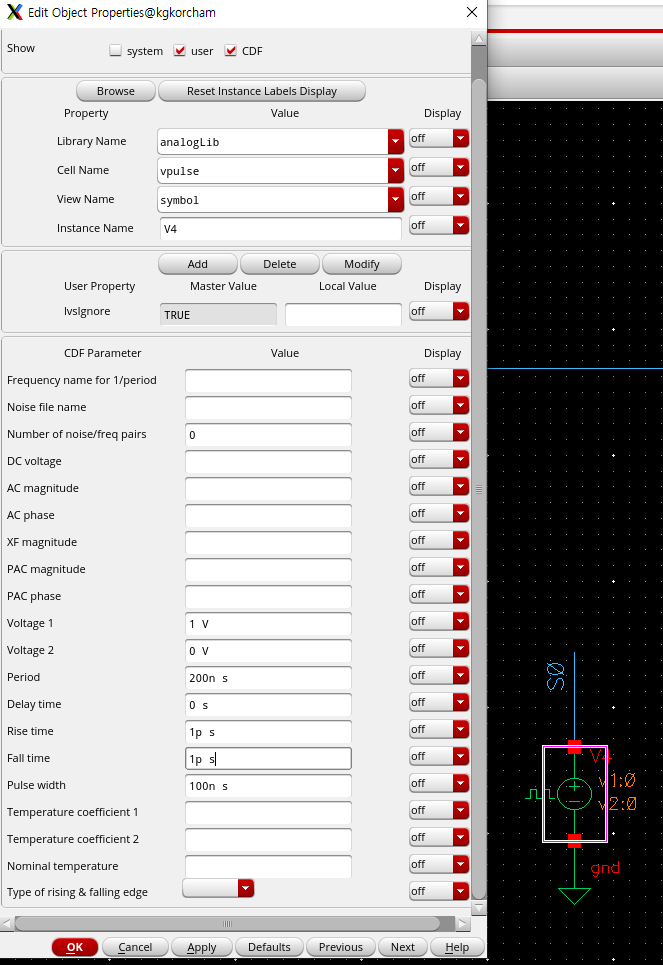663x965 pixels.
Task: Close the Edit Object Properties dialog
Action: click(x=472, y=12)
